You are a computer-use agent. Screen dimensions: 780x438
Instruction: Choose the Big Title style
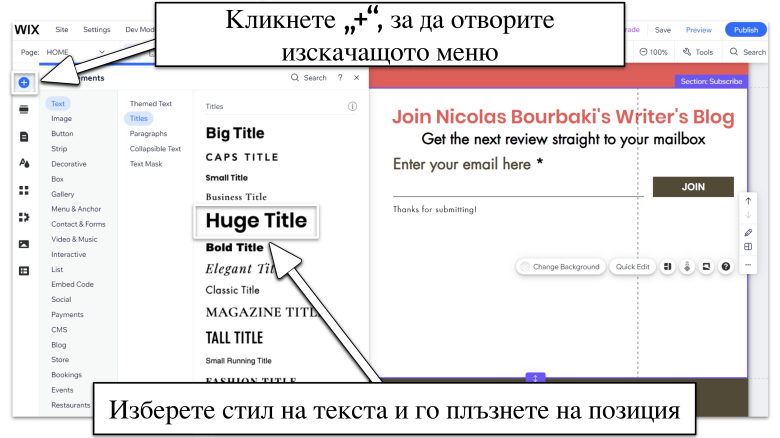(235, 133)
